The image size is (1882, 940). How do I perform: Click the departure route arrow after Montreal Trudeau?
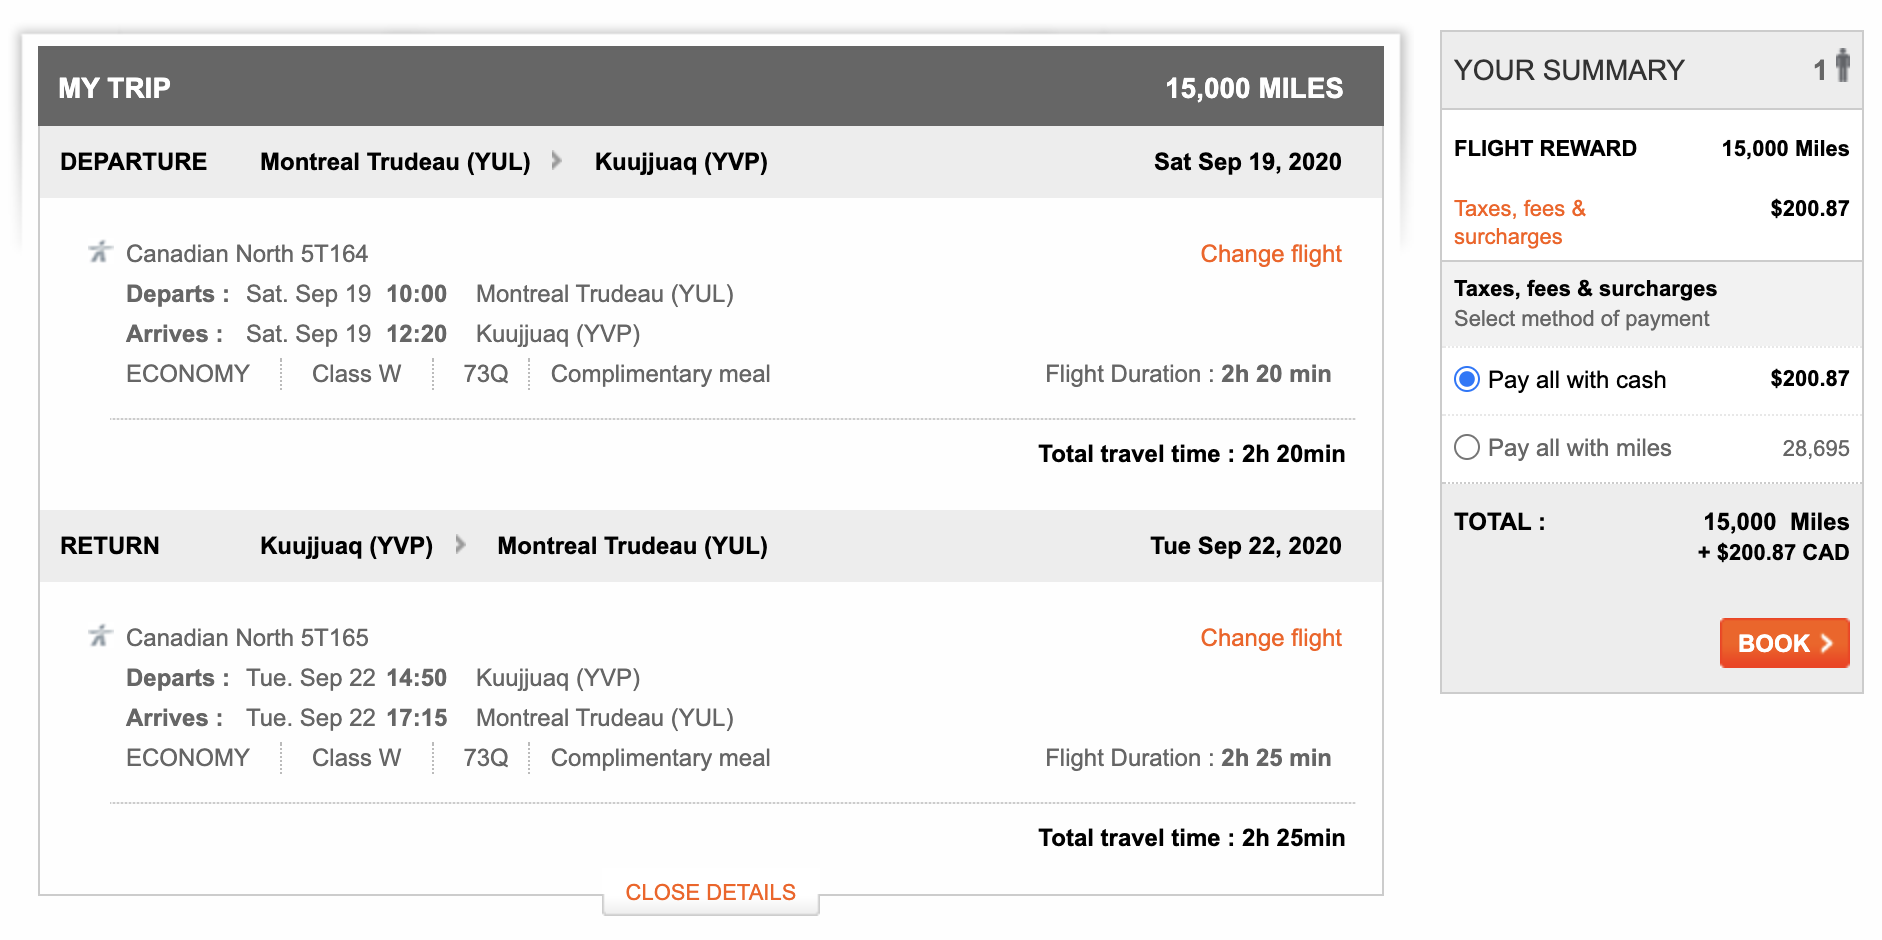tap(557, 161)
